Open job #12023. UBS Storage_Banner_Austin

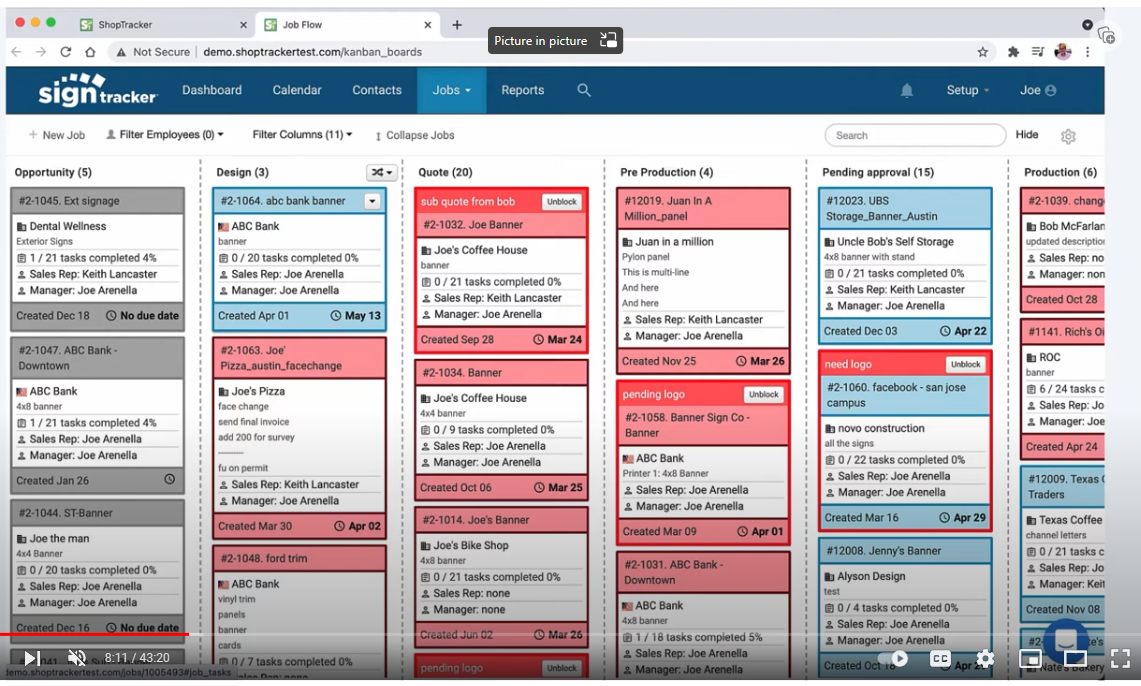click(881, 209)
